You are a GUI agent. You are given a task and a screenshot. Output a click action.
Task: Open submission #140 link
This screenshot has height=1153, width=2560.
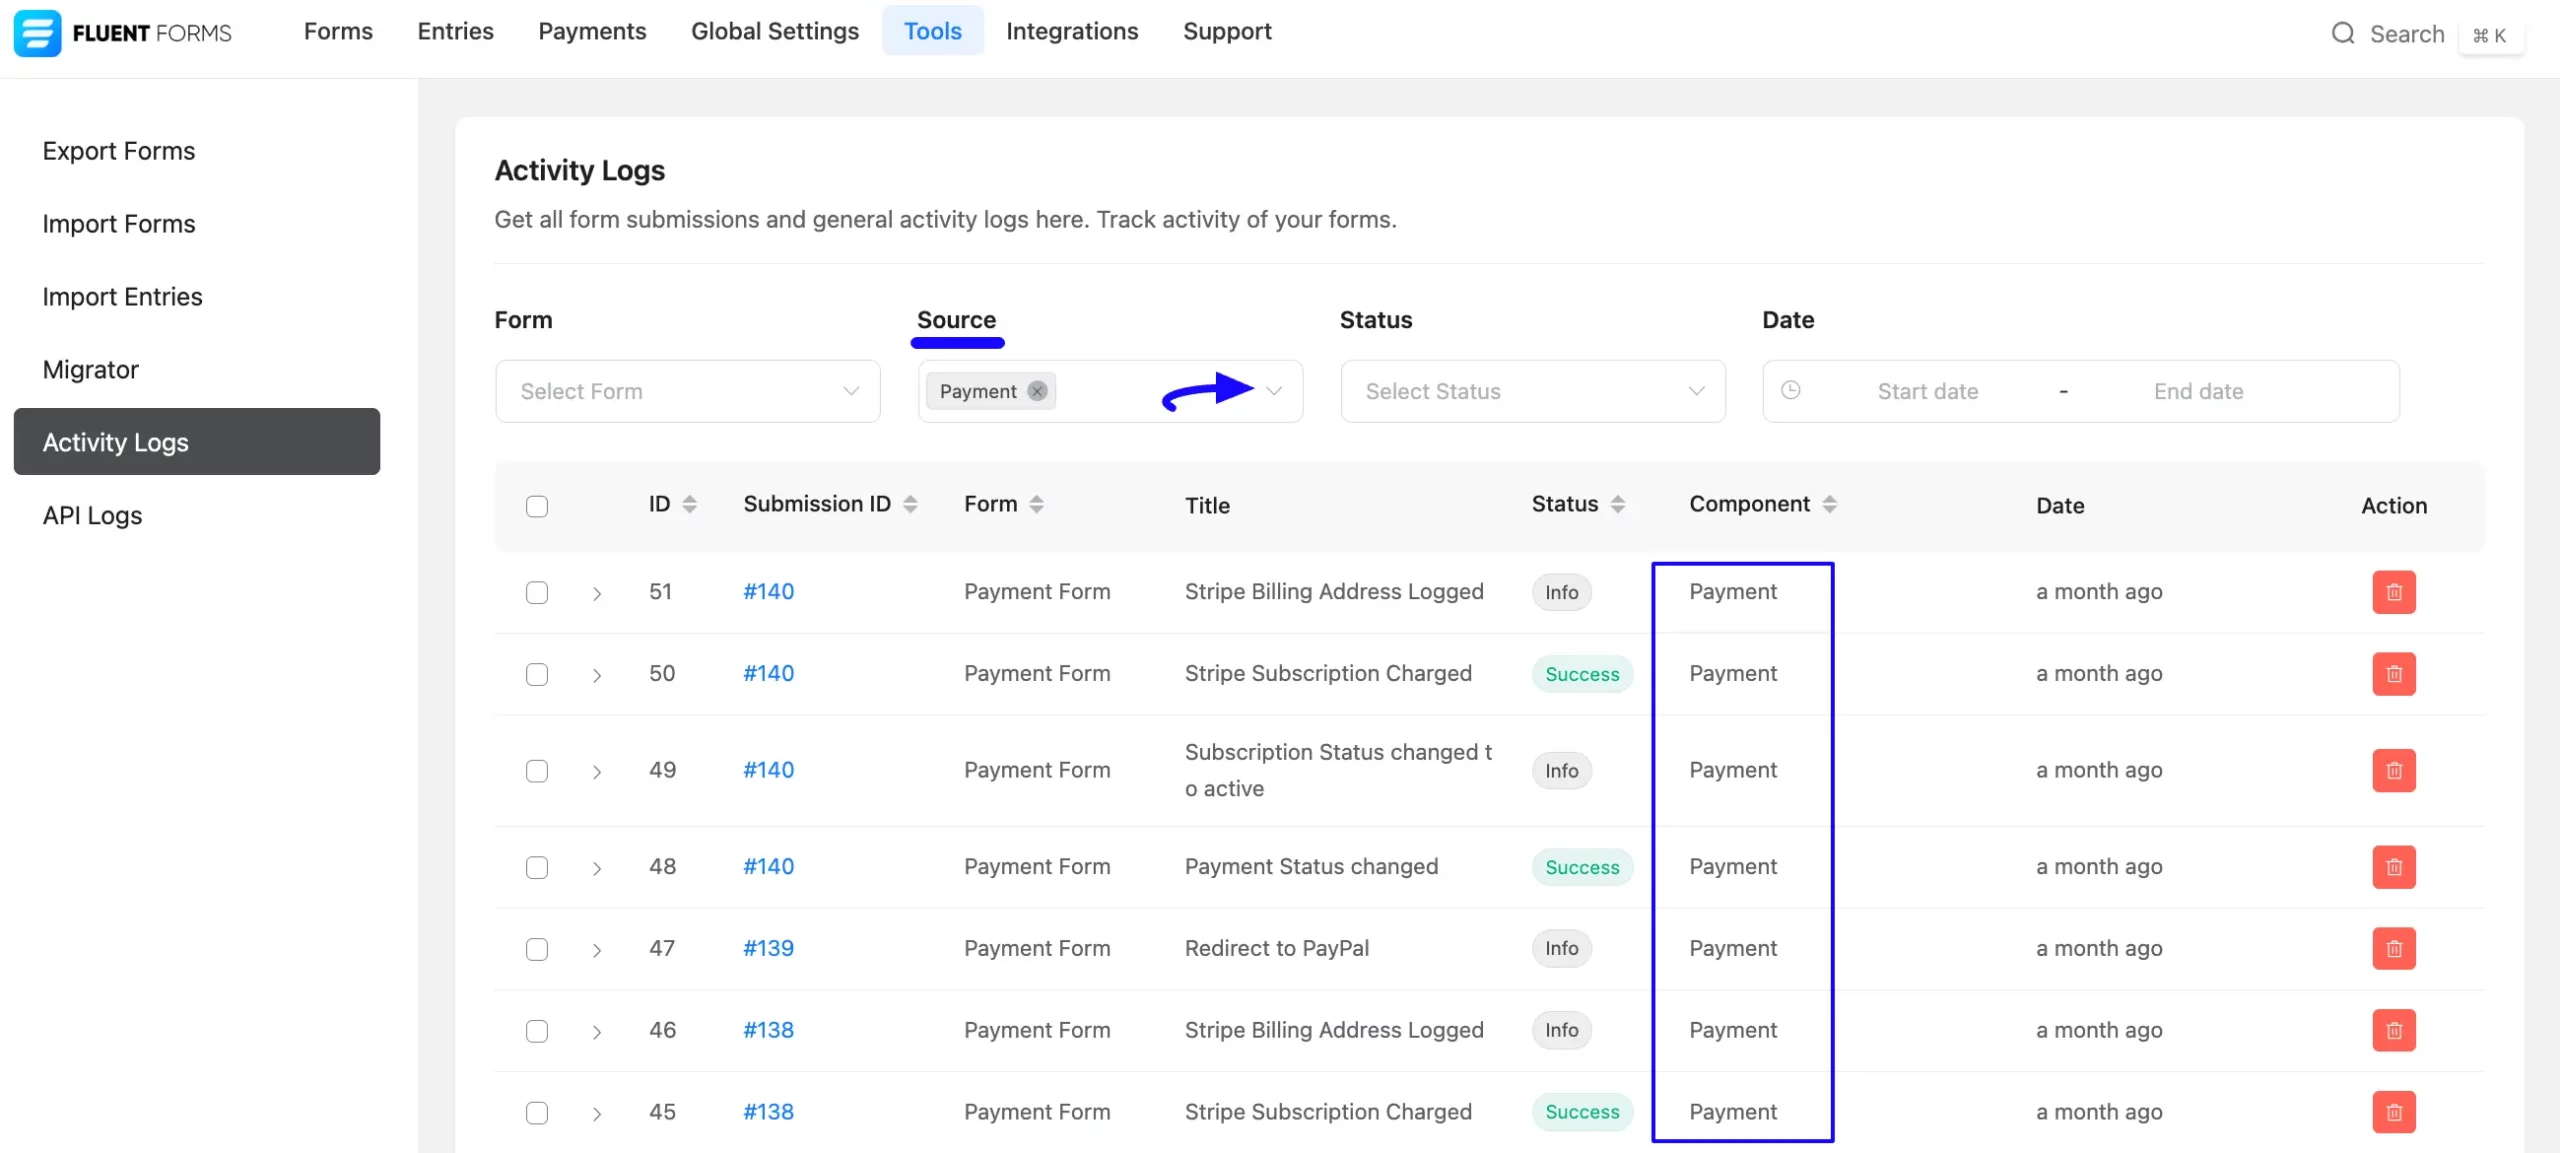[767, 591]
